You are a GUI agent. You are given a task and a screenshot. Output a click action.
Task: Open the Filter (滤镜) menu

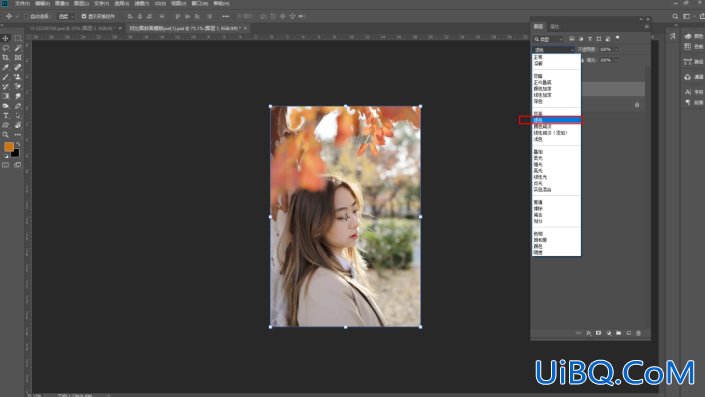point(142,3)
